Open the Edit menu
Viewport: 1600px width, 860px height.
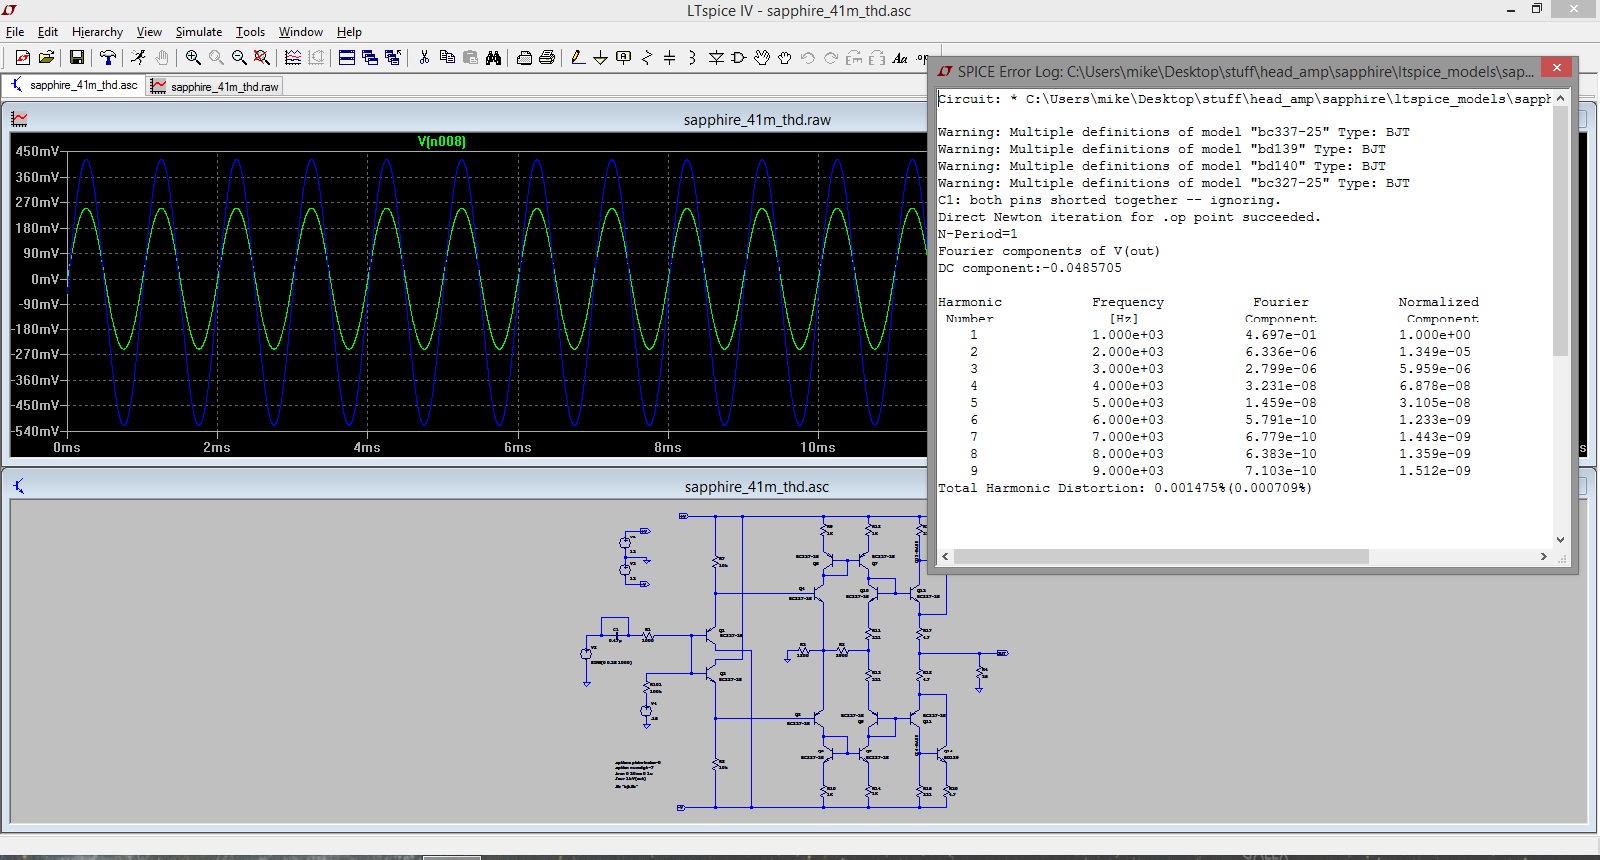(48, 32)
